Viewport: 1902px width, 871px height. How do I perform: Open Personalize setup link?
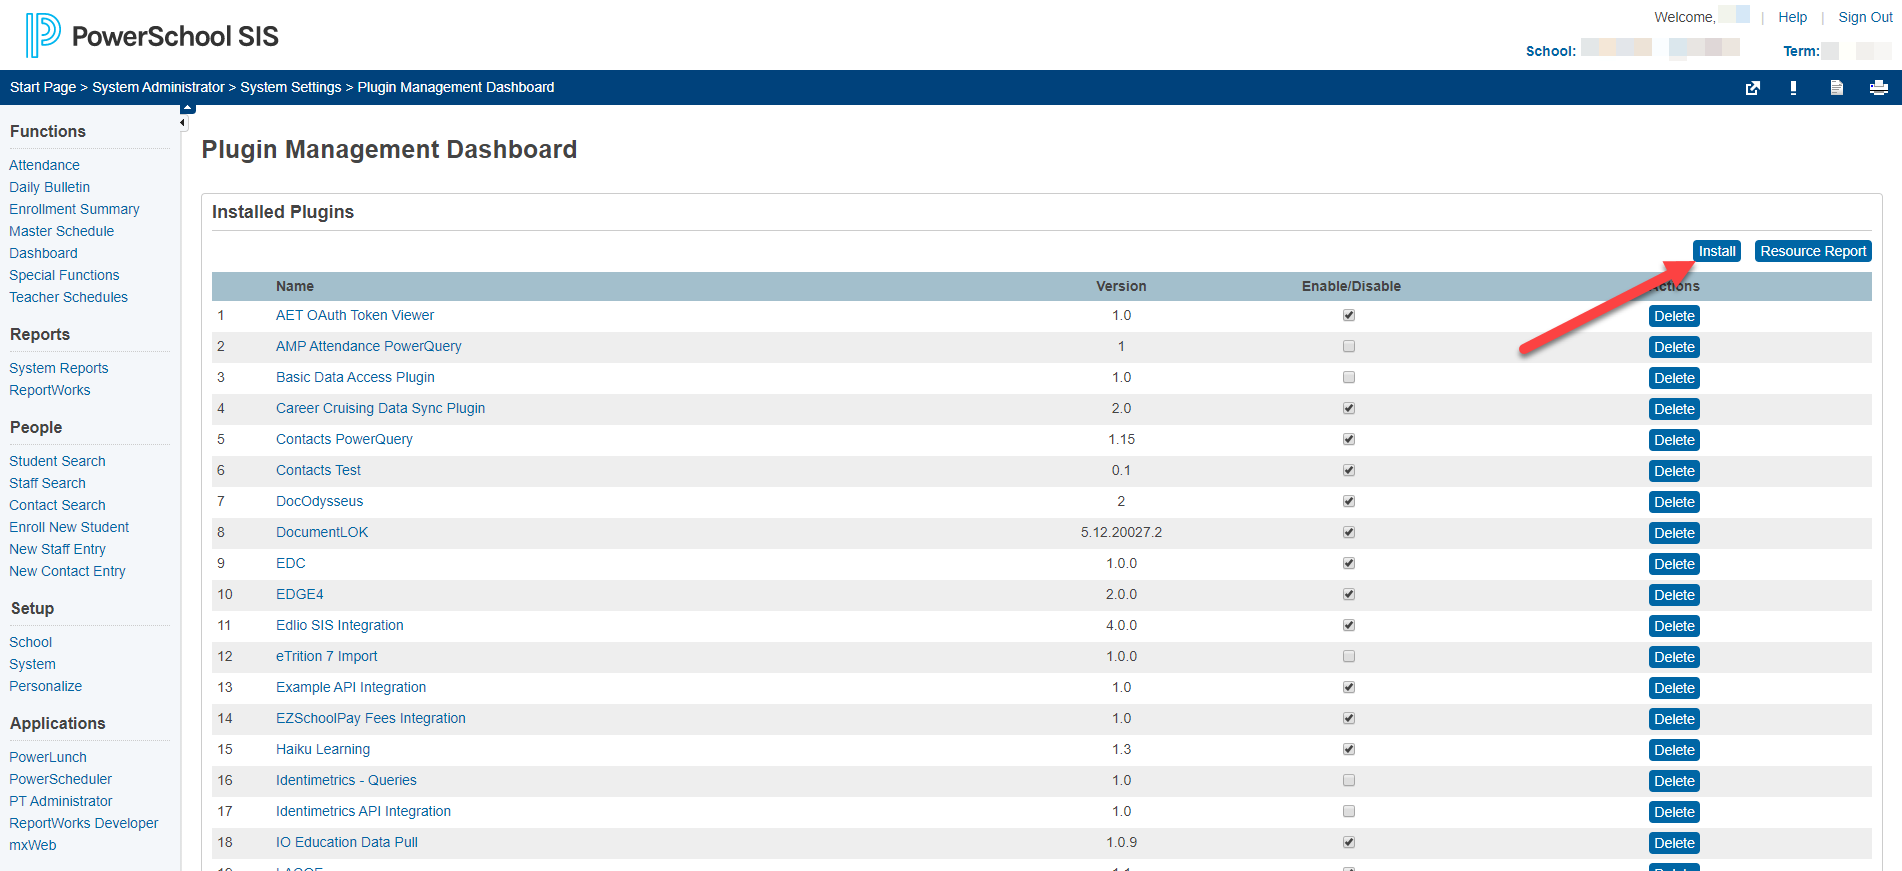click(x=45, y=686)
